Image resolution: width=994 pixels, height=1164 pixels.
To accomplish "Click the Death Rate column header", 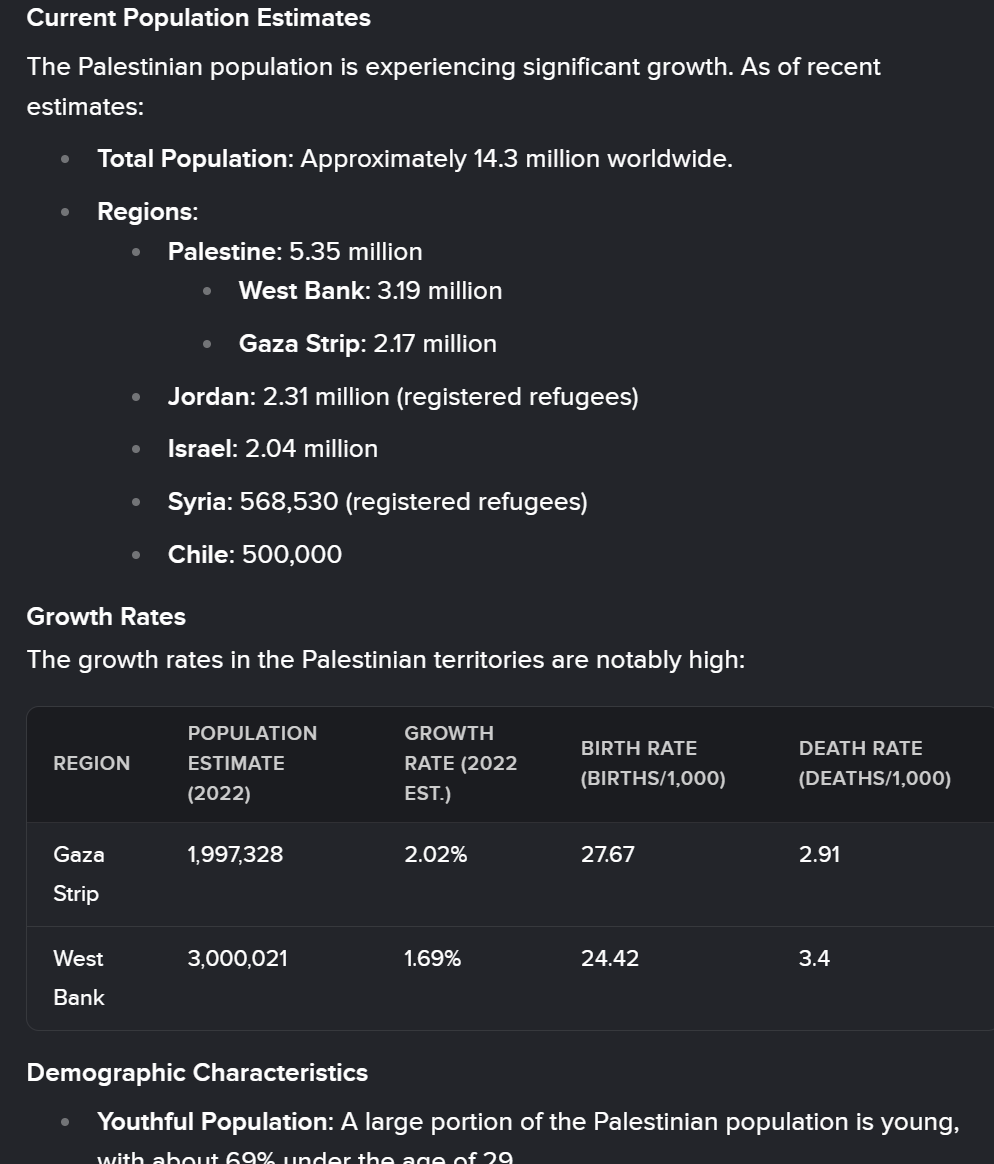I will click(874, 763).
